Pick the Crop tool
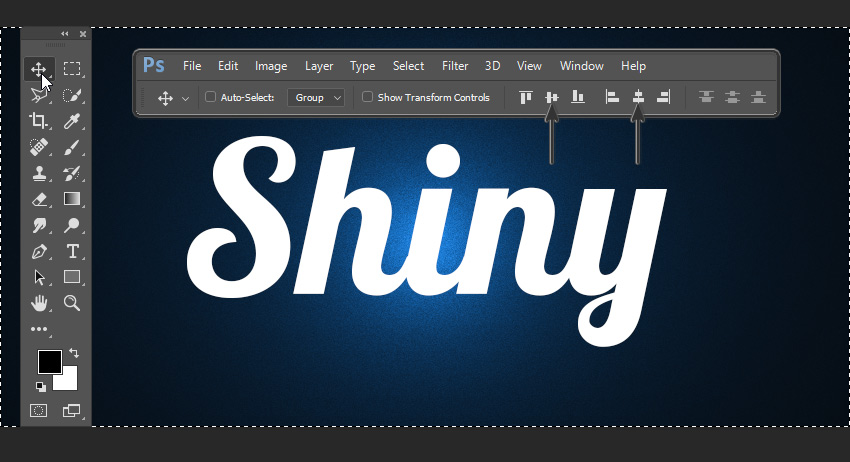Screen dimensions: 850x462 pos(38,121)
